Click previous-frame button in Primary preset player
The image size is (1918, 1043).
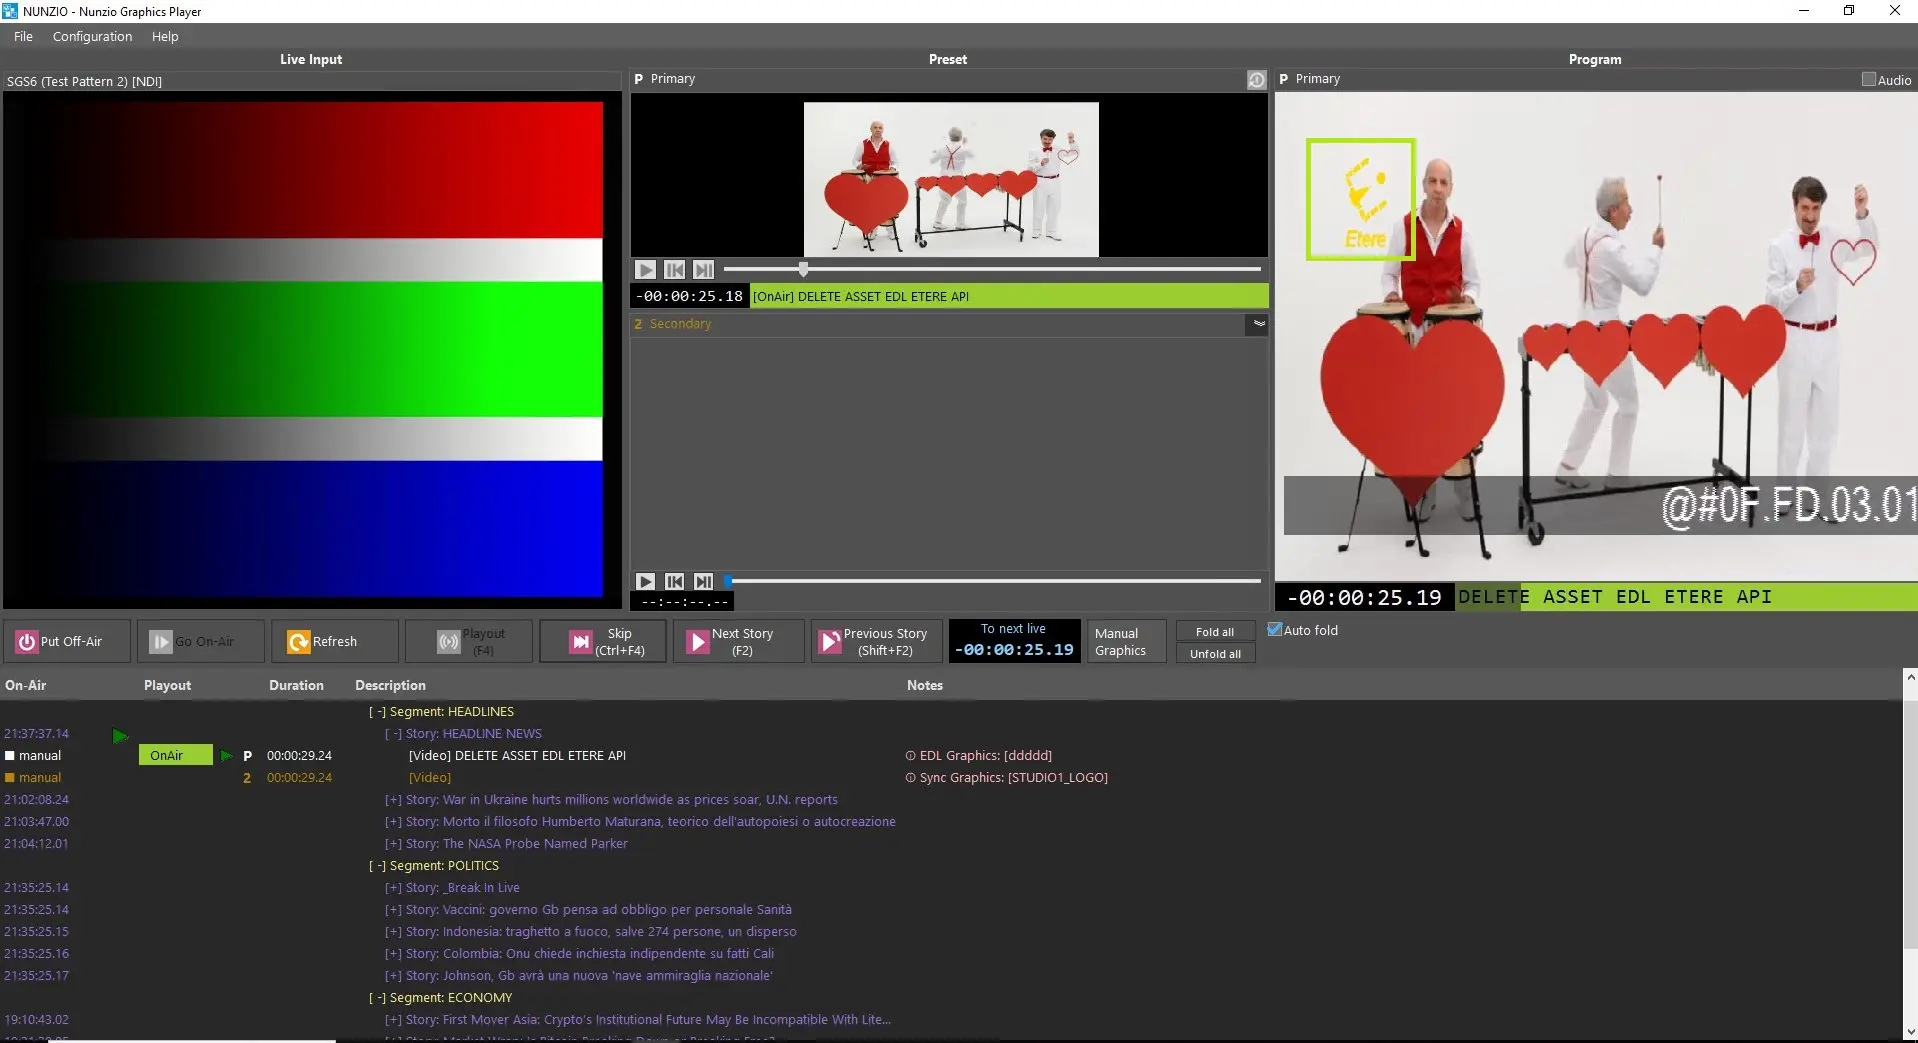click(675, 270)
